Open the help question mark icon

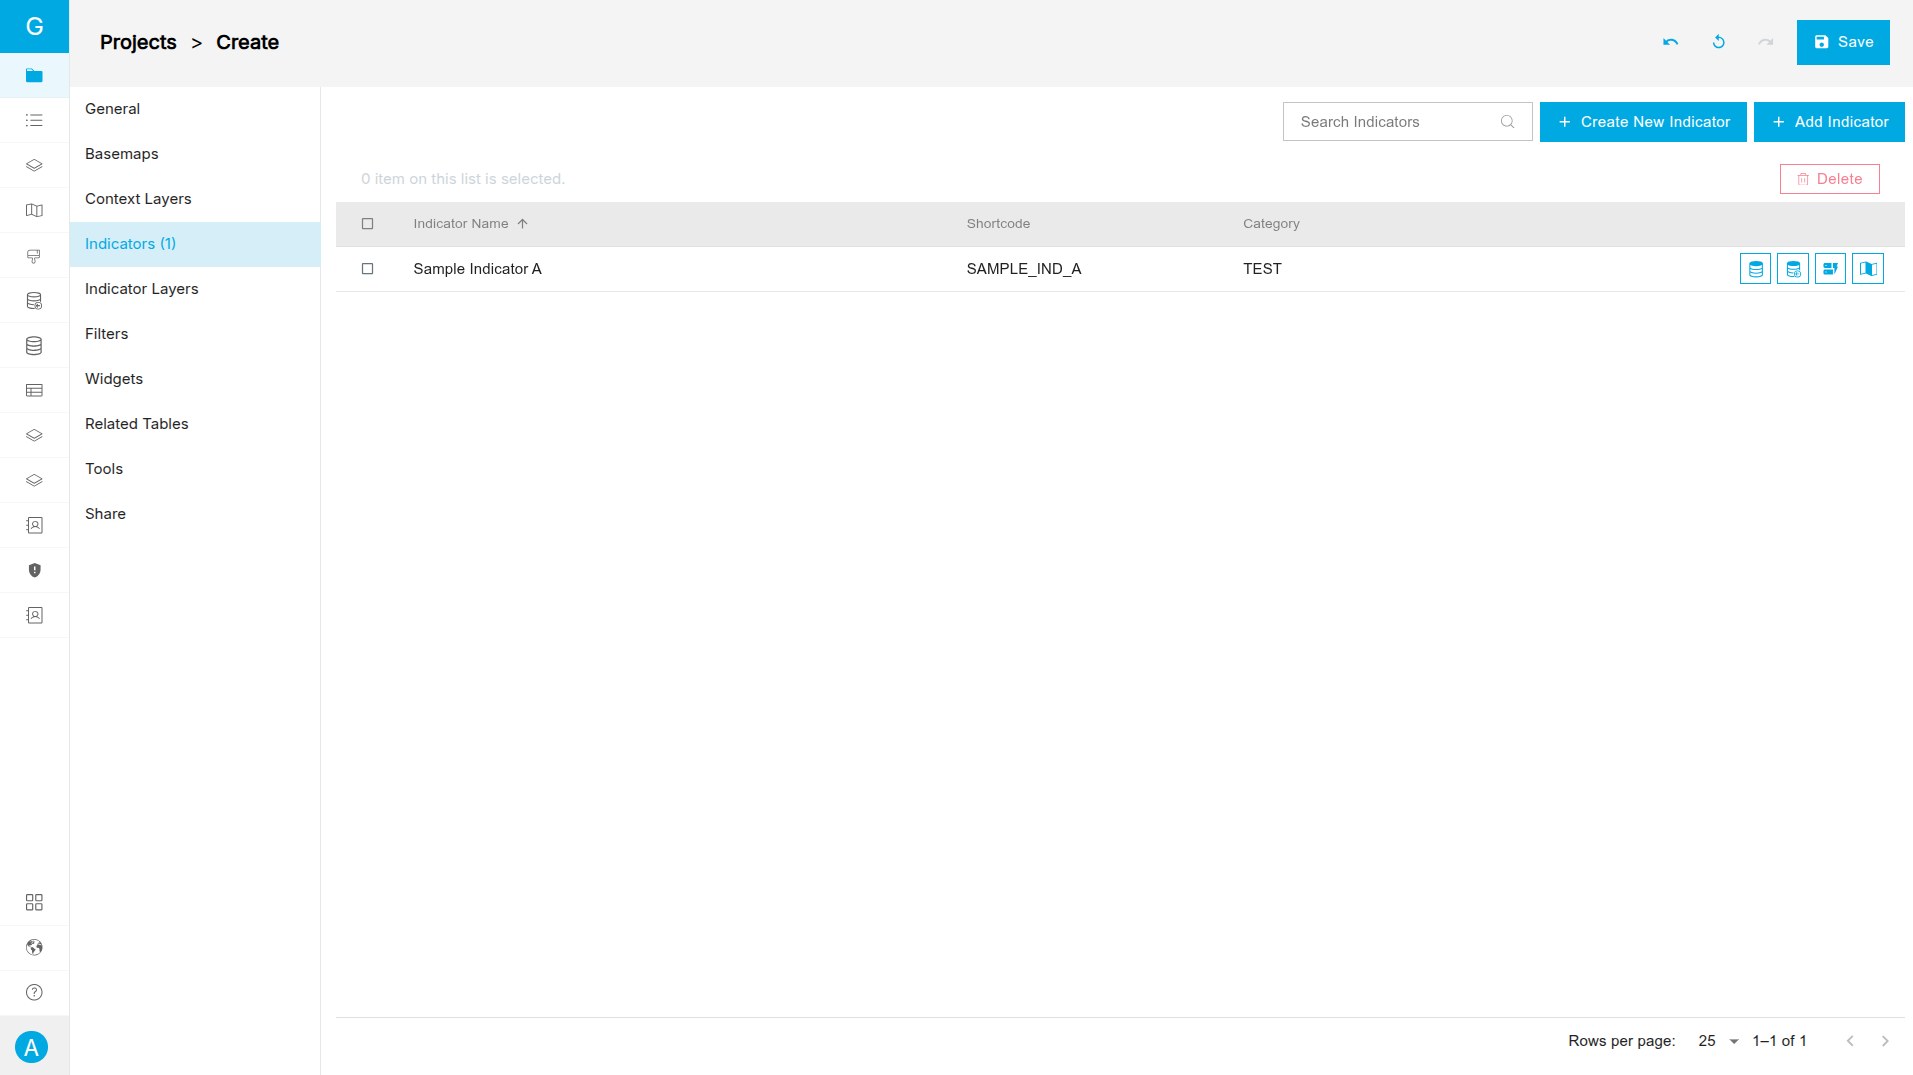coord(34,992)
